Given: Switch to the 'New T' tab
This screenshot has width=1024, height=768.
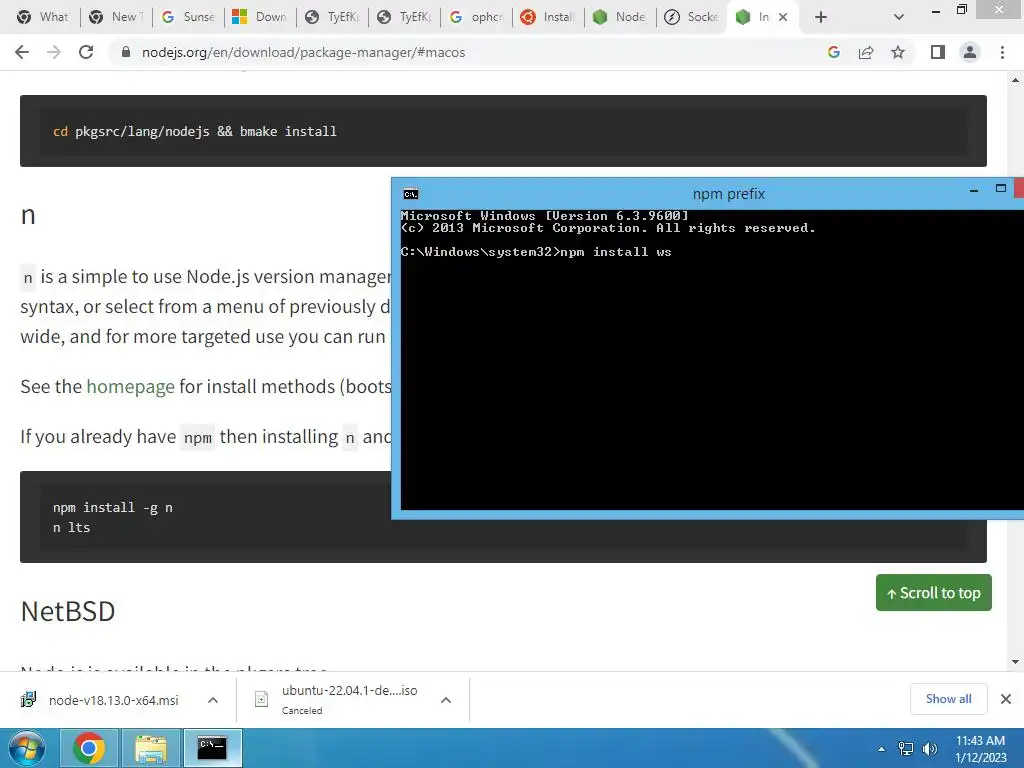Looking at the screenshot, I should pos(116,17).
